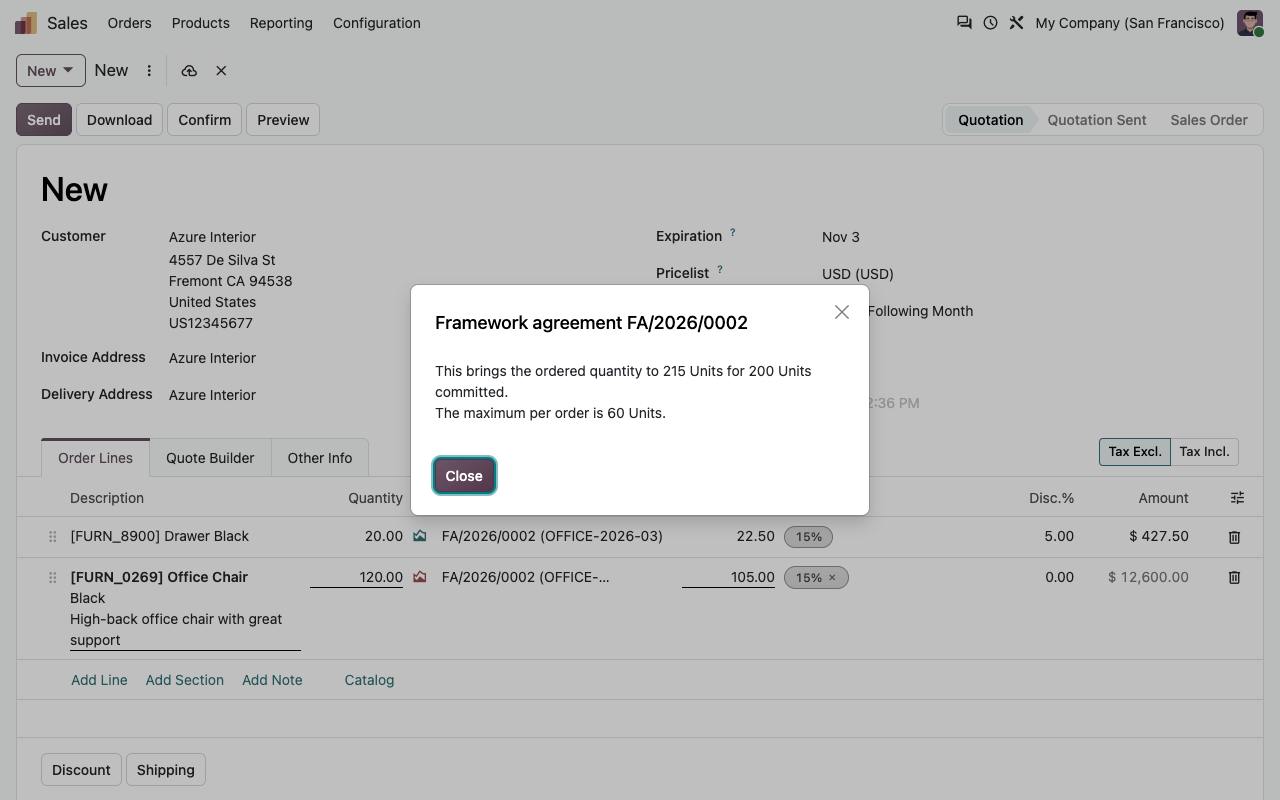Open the Reporting menu
This screenshot has height=800, width=1280.
click(x=281, y=23)
